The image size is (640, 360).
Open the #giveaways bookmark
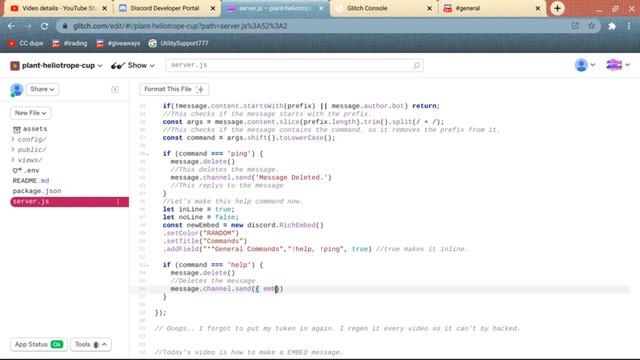coord(118,43)
